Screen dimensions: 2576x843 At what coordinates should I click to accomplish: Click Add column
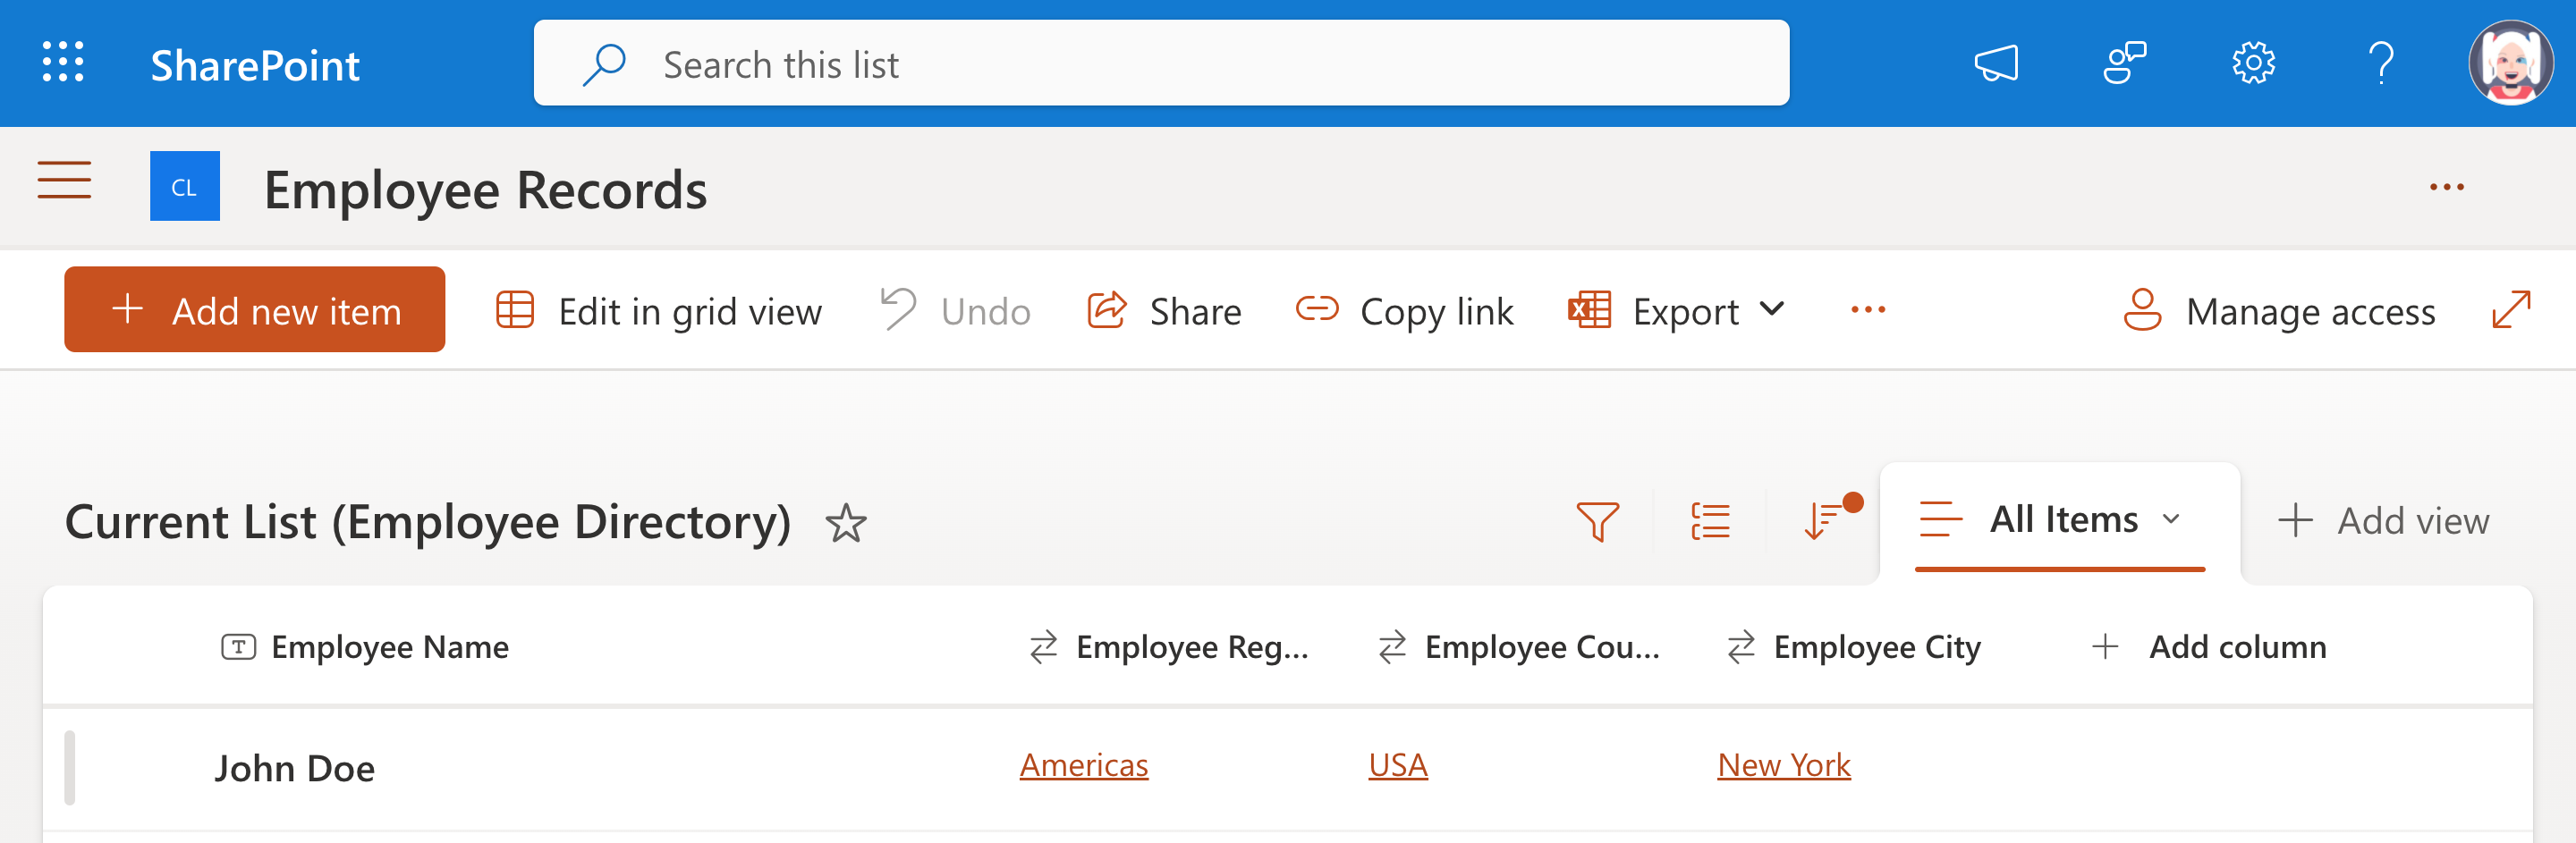pos(2208,647)
